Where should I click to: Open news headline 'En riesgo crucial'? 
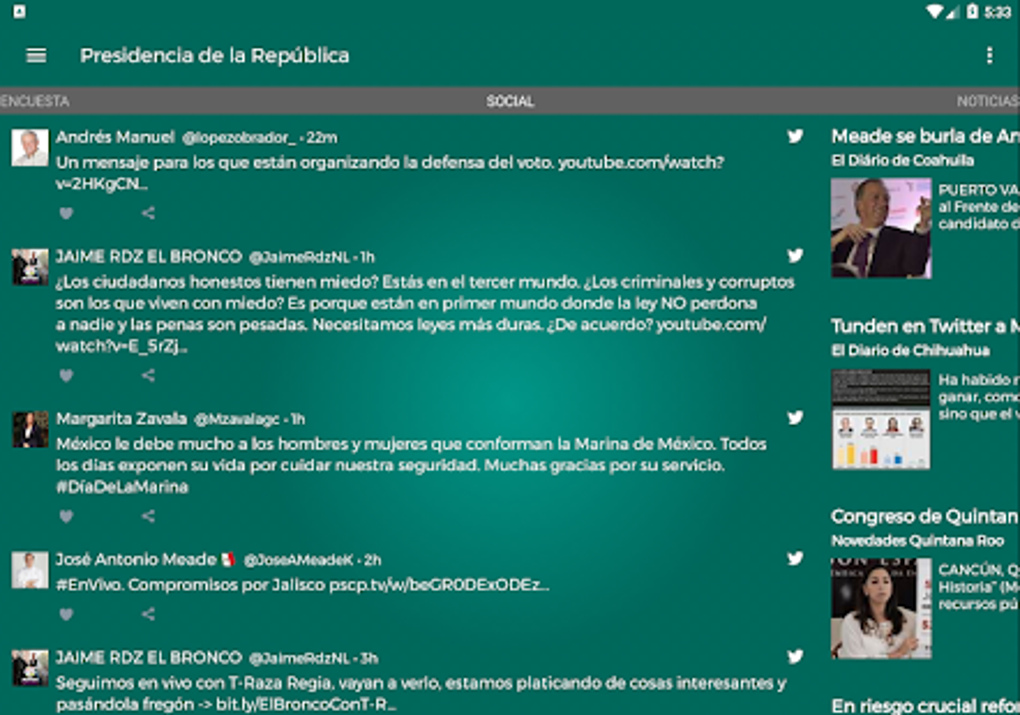tap(925, 706)
